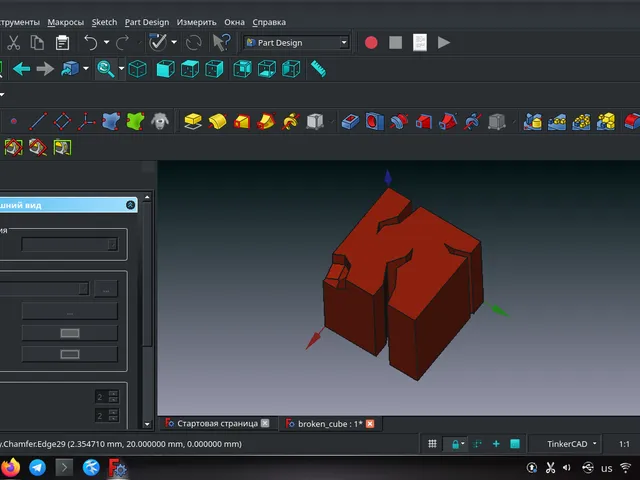Viewport: 640px width, 480px height.
Task: Close the Стартовая страница tab
Action: pos(265,423)
